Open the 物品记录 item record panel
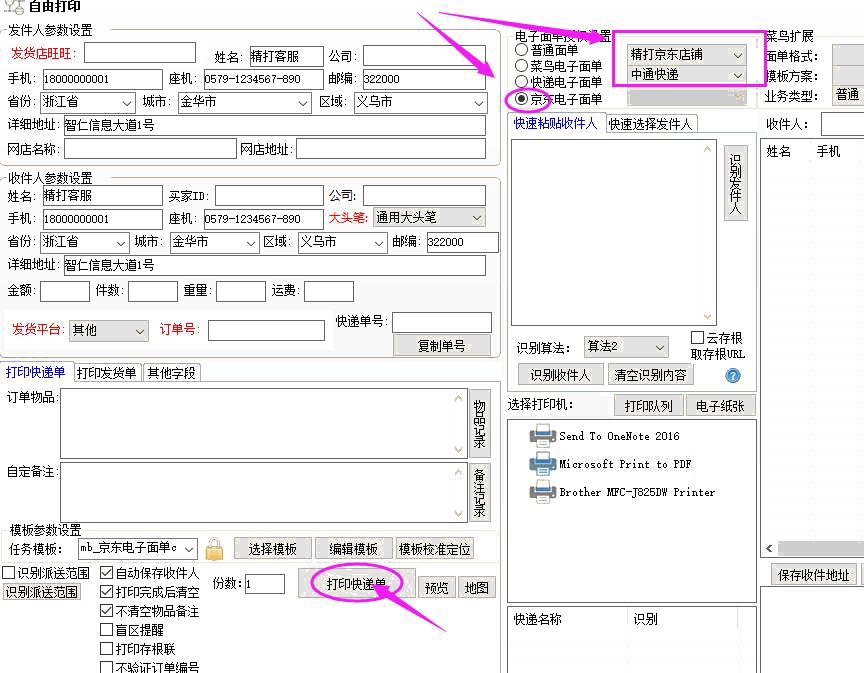This screenshot has width=864, height=673. (479, 422)
